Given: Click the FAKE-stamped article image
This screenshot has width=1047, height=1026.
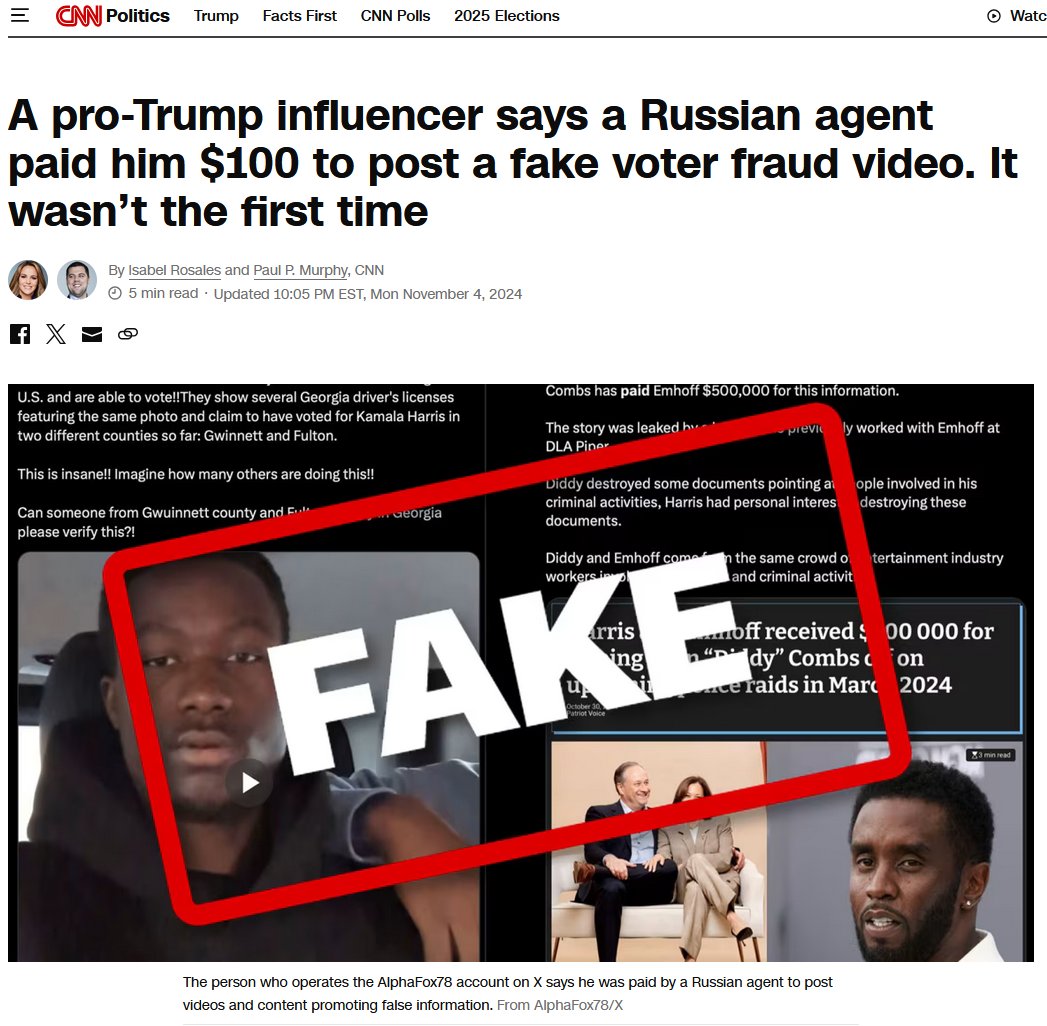Looking at the screenshot, I should [x=521, y=673].
